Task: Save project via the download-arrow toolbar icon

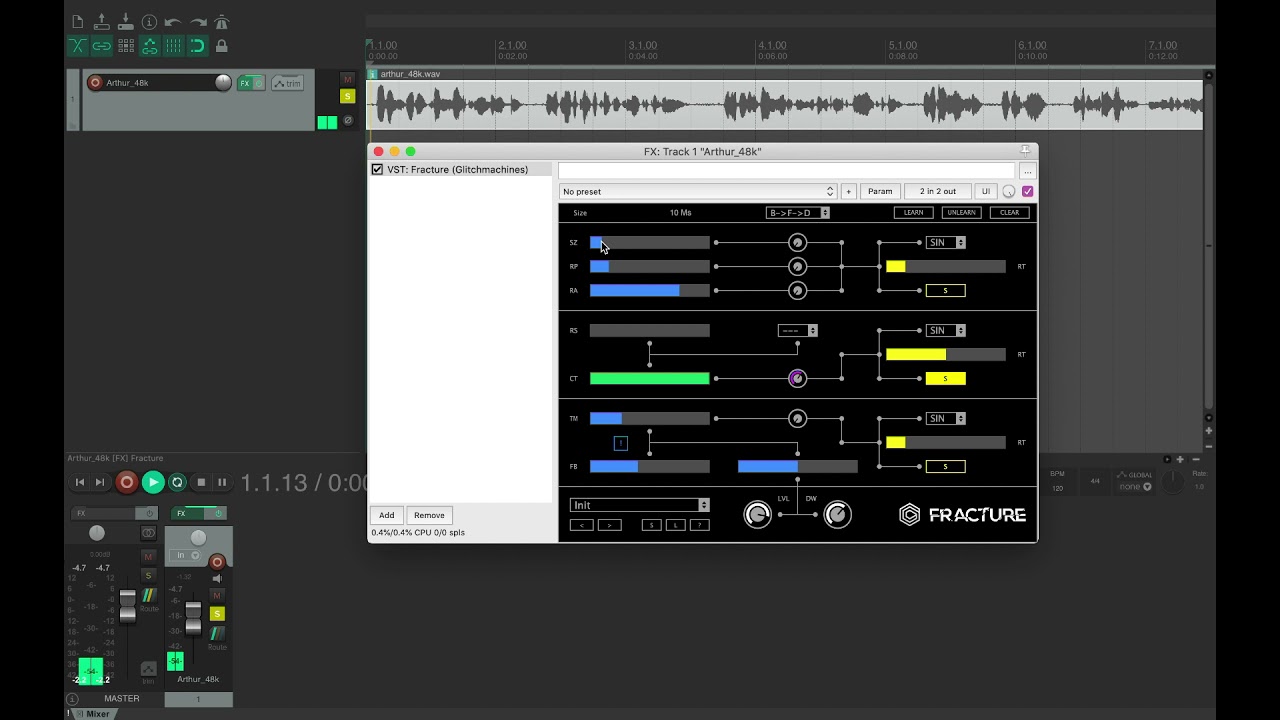Action: pos(126,22)
